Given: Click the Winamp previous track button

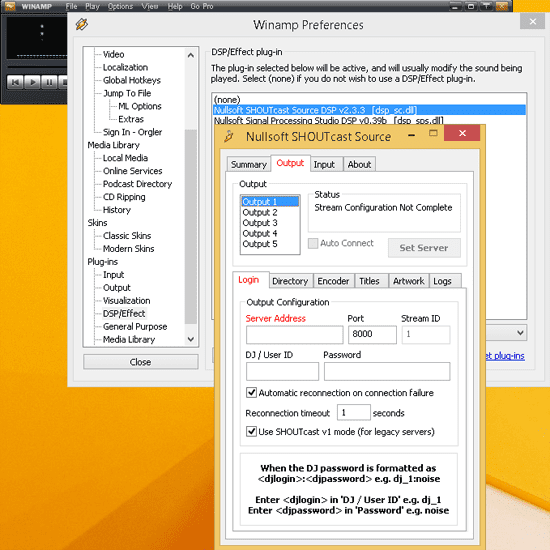Looking at the screenshot, I should [x=15, y=82].
